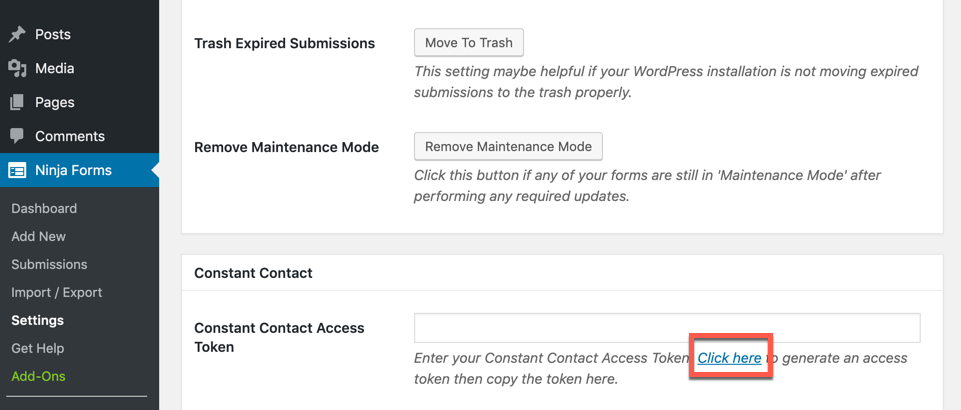
Task: Open the Posts menu
Action: pos(53,34)
